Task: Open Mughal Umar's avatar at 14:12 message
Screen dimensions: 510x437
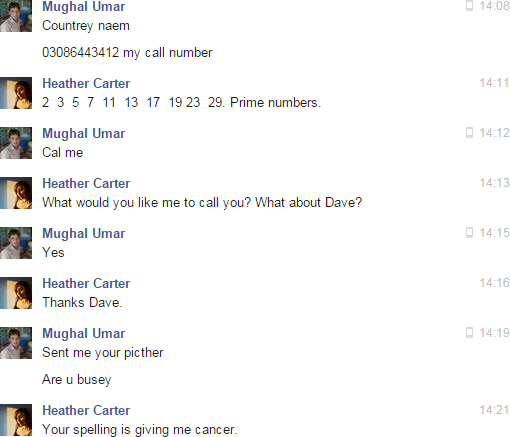Action: 16,143
